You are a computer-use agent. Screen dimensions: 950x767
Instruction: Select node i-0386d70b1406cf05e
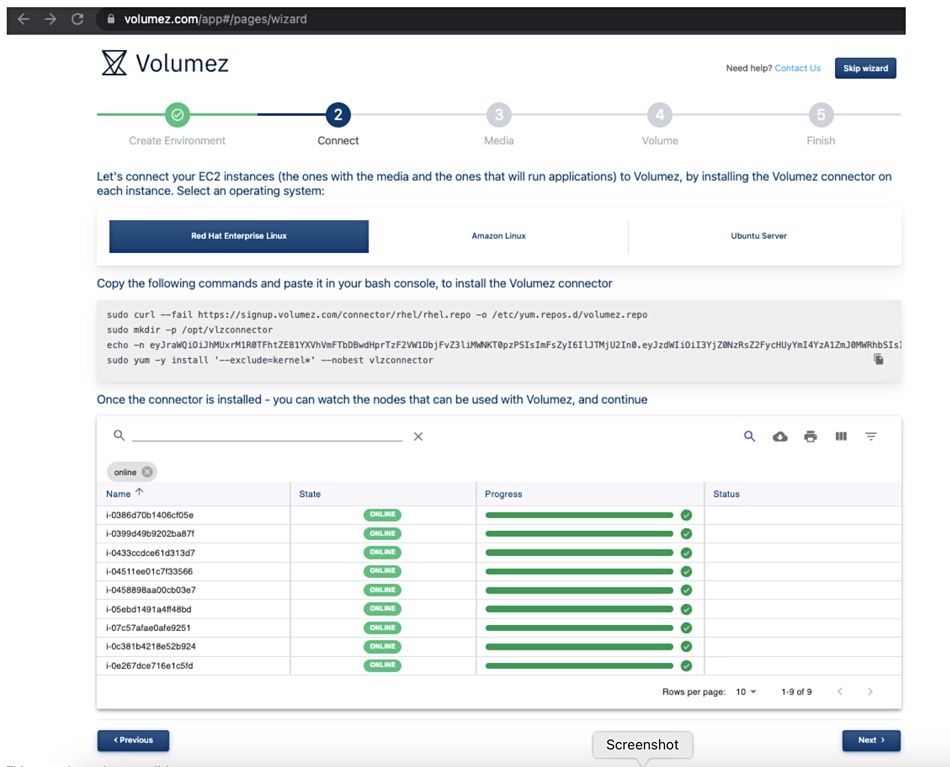150,515
